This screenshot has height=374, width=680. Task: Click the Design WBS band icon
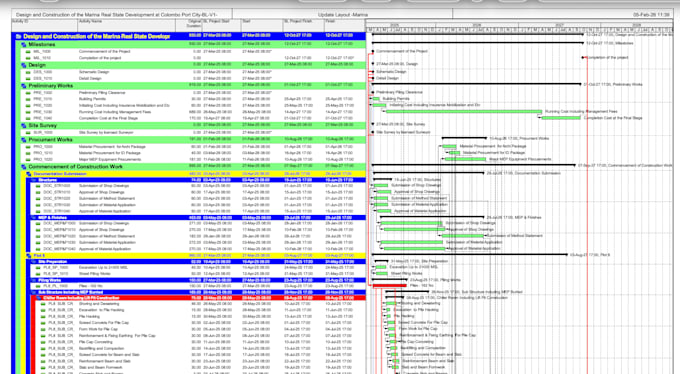tap(24, 65)
